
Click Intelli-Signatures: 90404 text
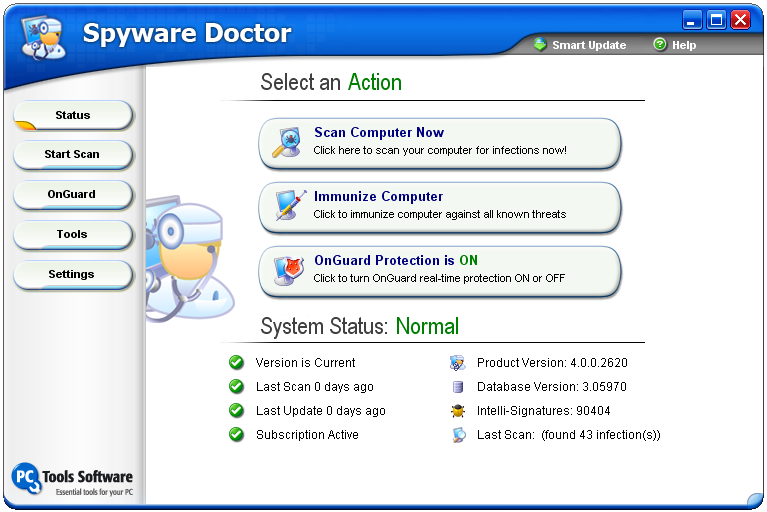(543, 411)
